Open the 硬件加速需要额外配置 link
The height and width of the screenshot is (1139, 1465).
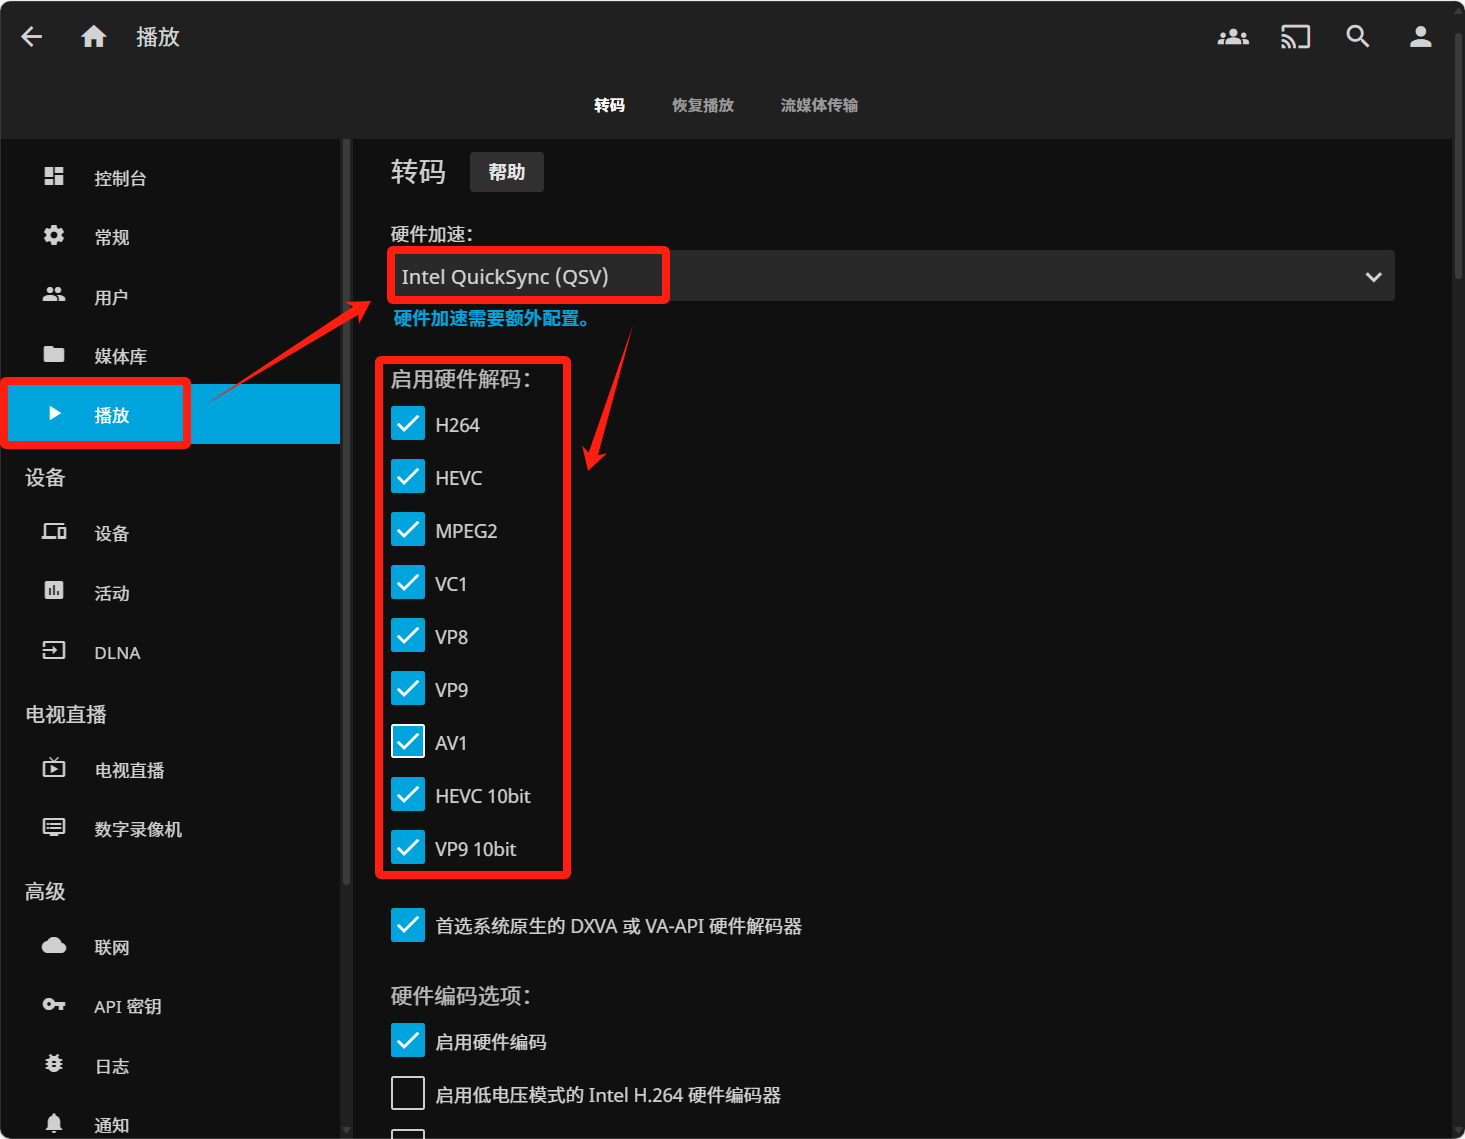pos(491,318)
